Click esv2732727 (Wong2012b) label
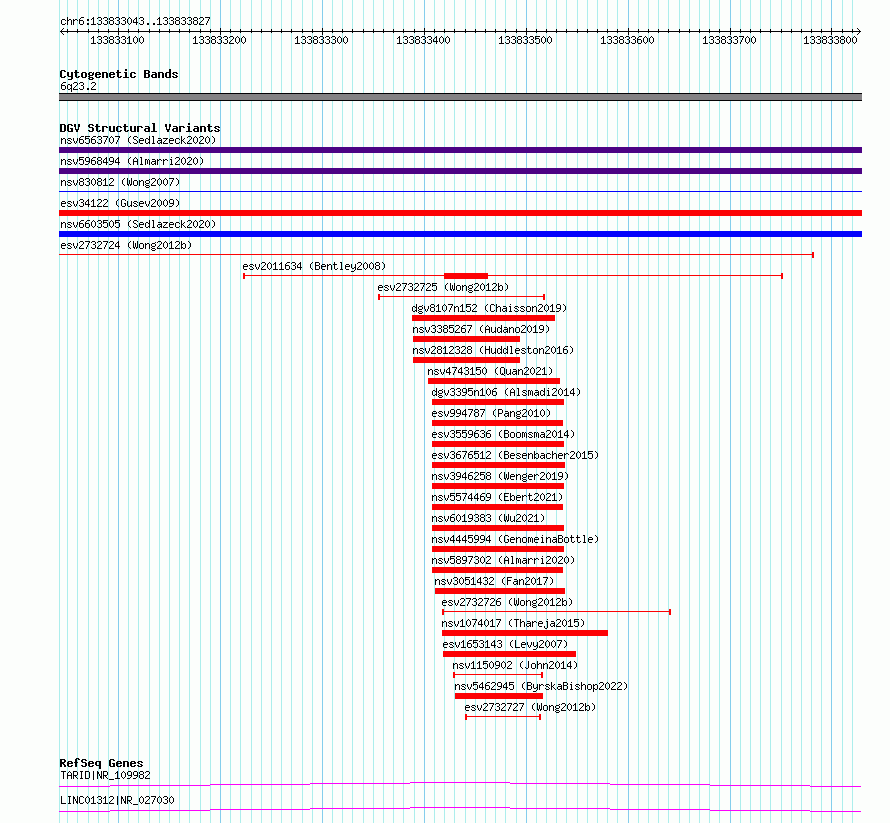The width and height of the screenshot is (890, 823). (x=530, y=707)
